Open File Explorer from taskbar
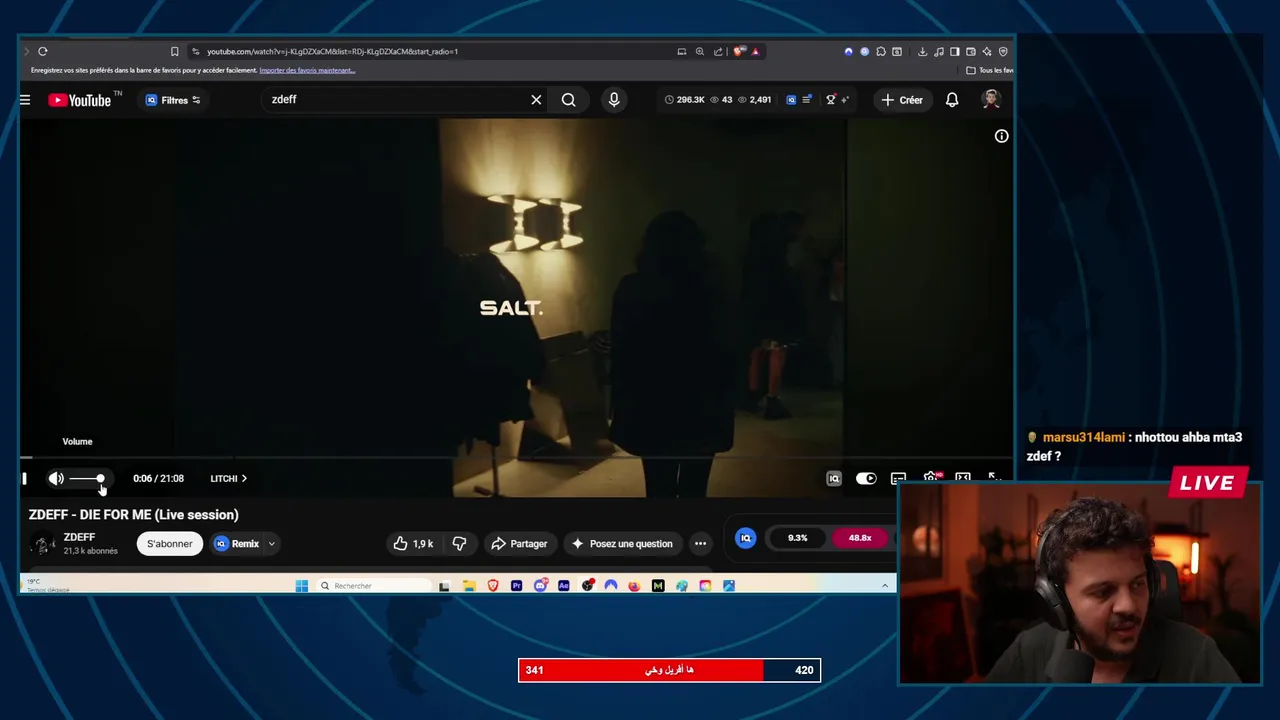 pyautogui.click(x=469, y=586)
